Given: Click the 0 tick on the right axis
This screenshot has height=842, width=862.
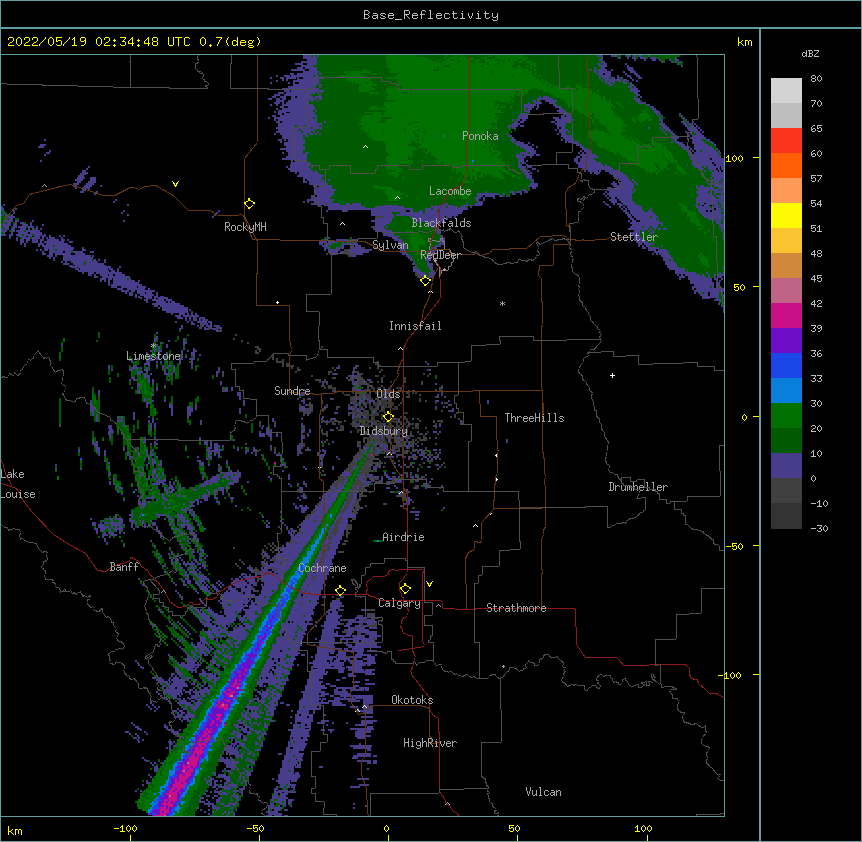Looking at the screenshot, I should point(744,418).
